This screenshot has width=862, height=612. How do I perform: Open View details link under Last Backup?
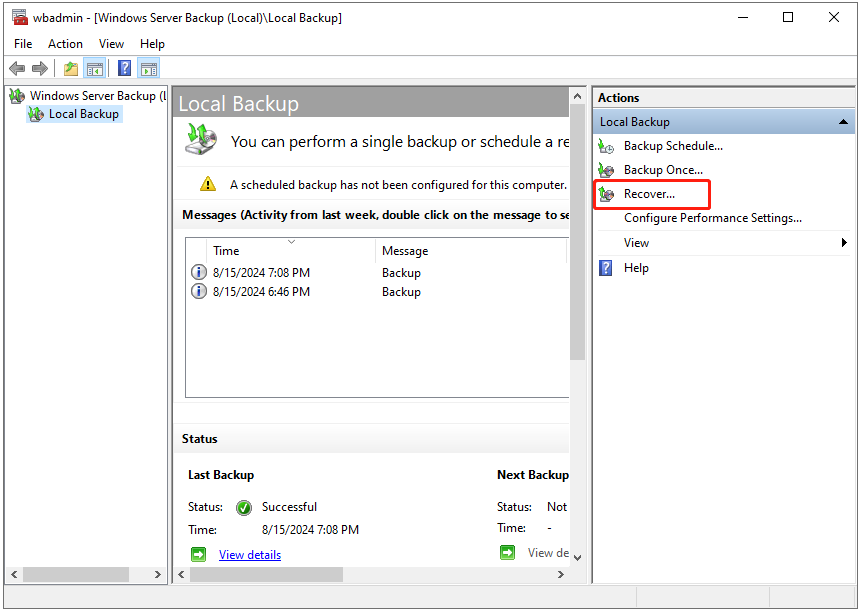250,555
